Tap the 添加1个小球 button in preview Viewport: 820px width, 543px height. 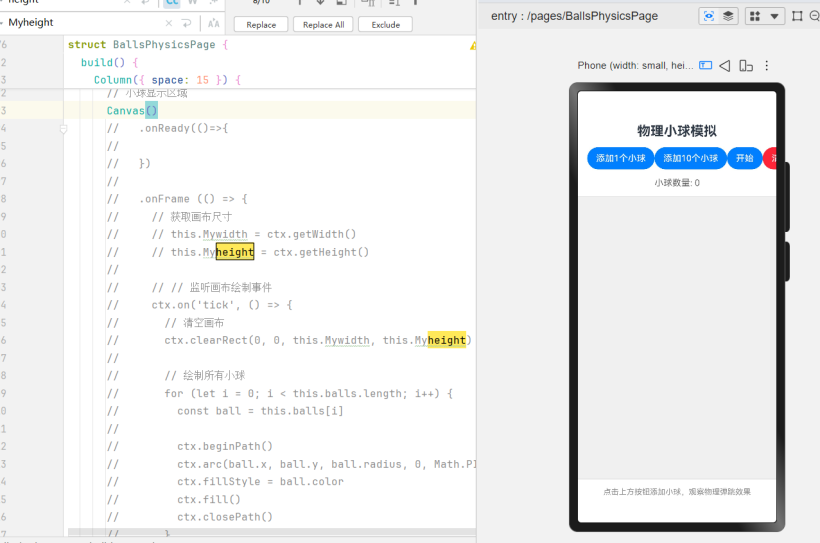click(x=620, y=158)
